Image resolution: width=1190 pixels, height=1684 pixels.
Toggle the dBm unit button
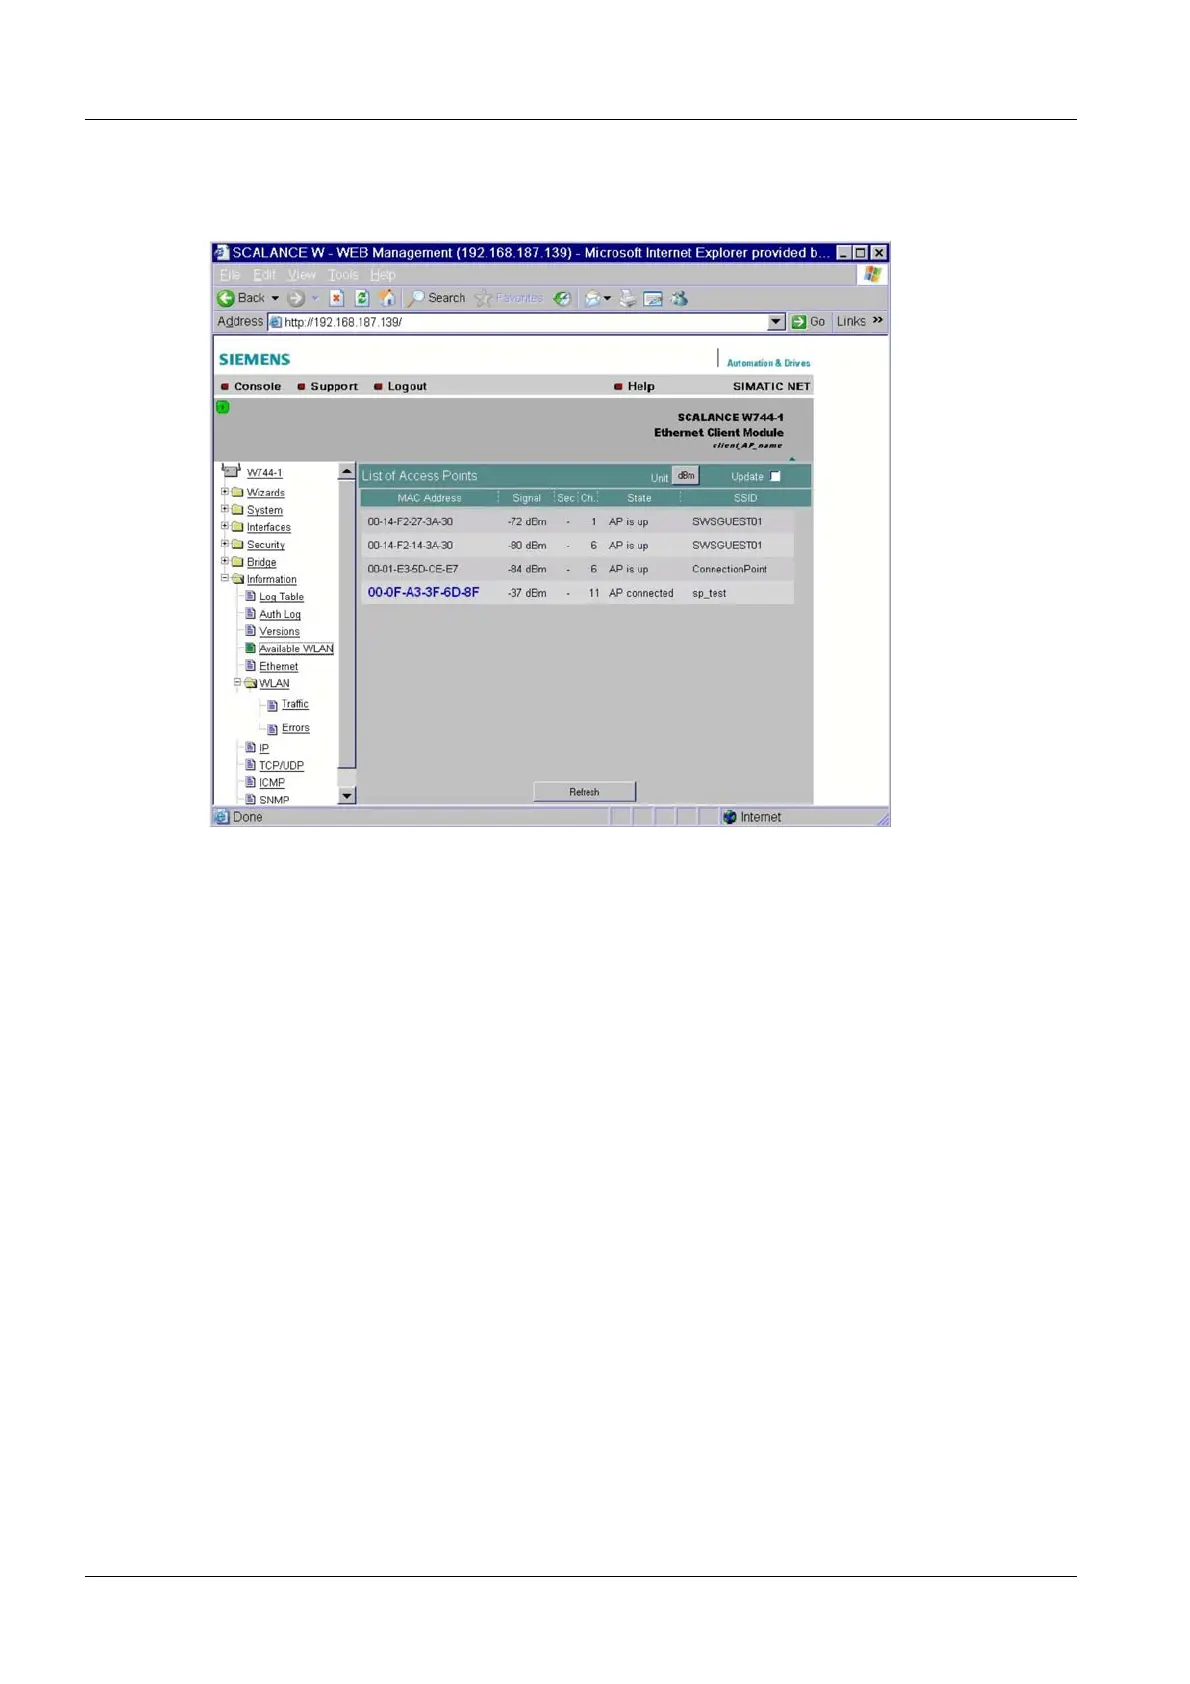[x=686, y=476]
